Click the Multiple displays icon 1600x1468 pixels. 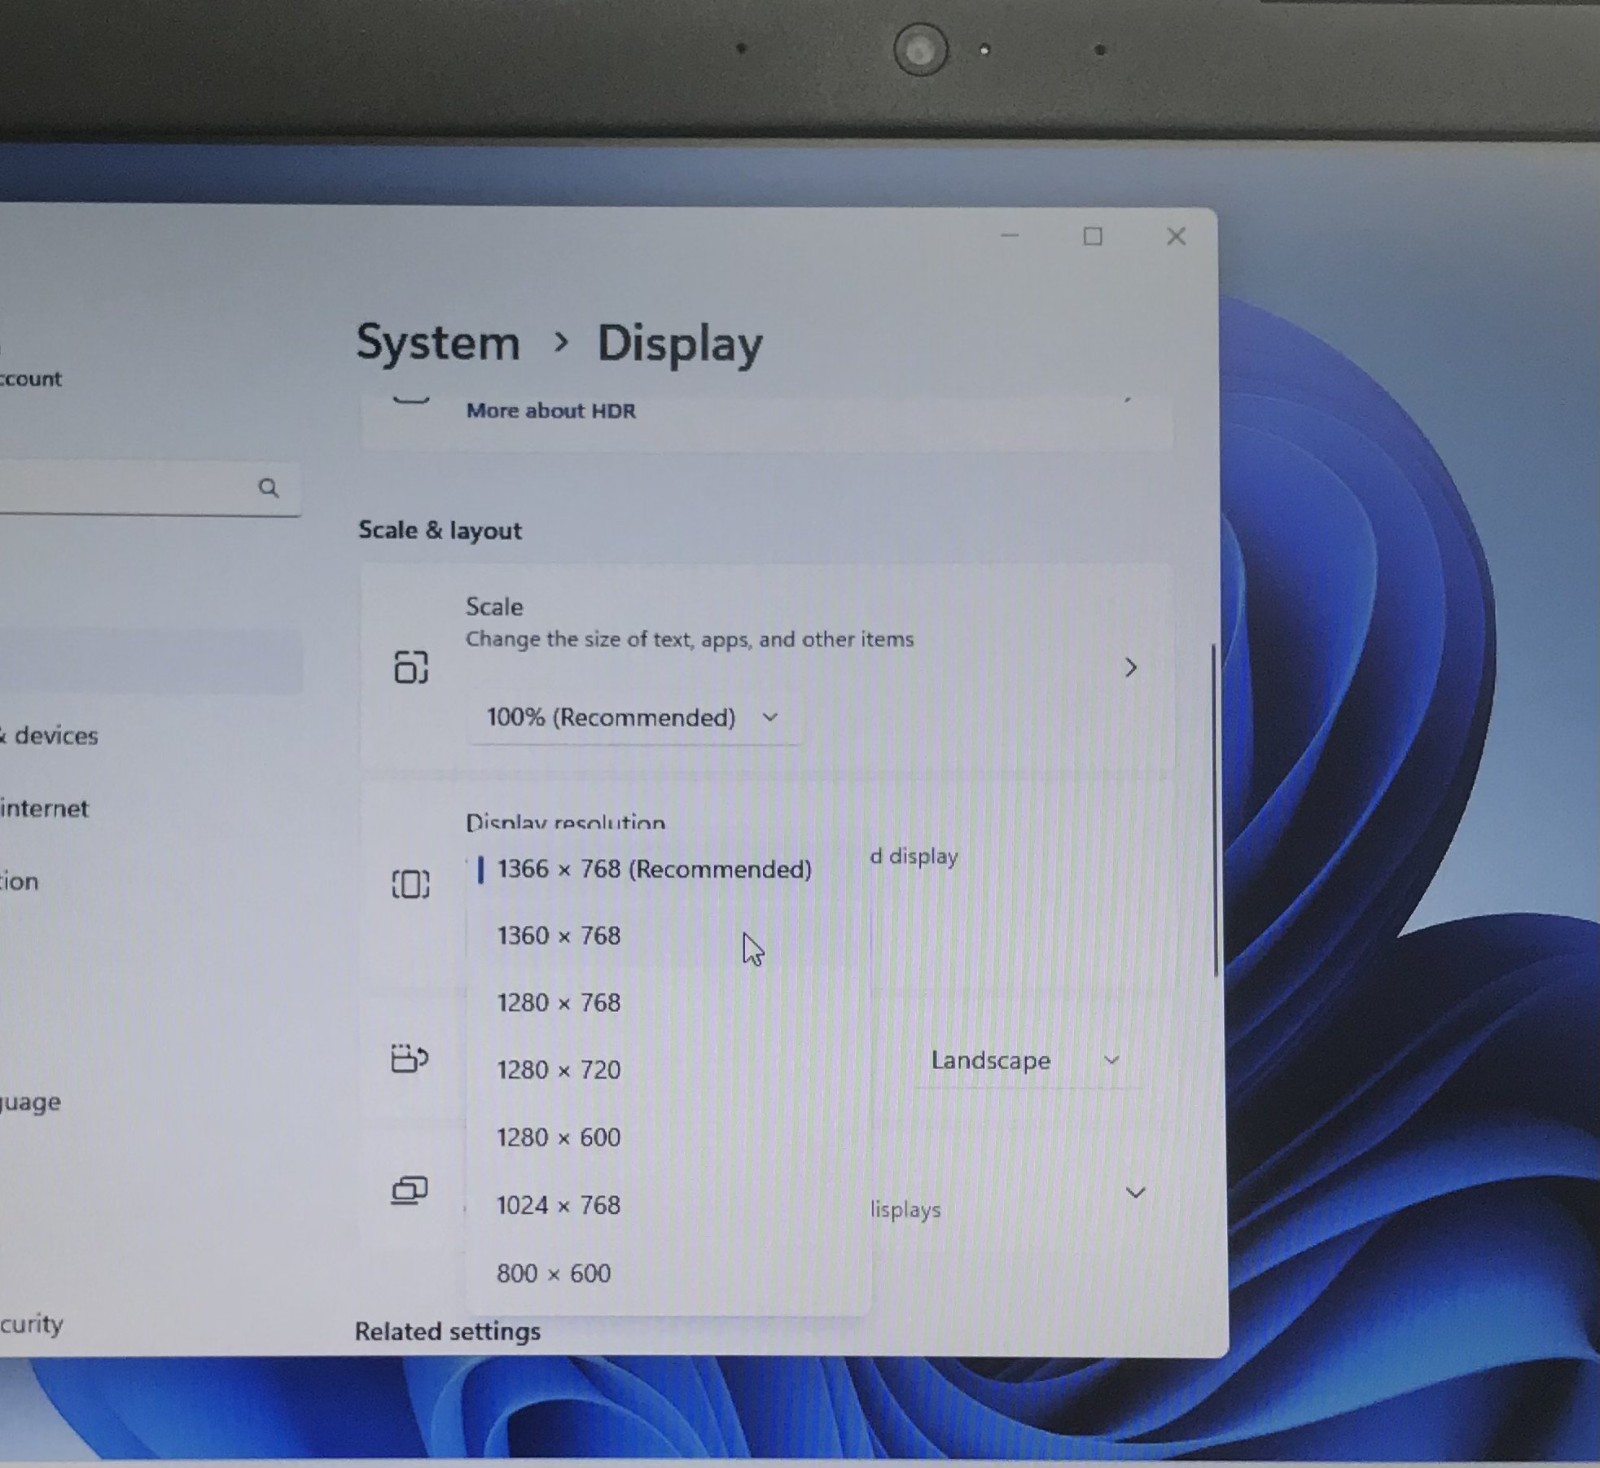pos(409,1190)
